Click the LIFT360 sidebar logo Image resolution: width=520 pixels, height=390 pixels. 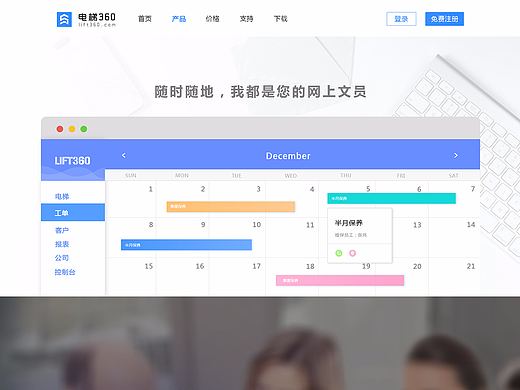[72, 161]
